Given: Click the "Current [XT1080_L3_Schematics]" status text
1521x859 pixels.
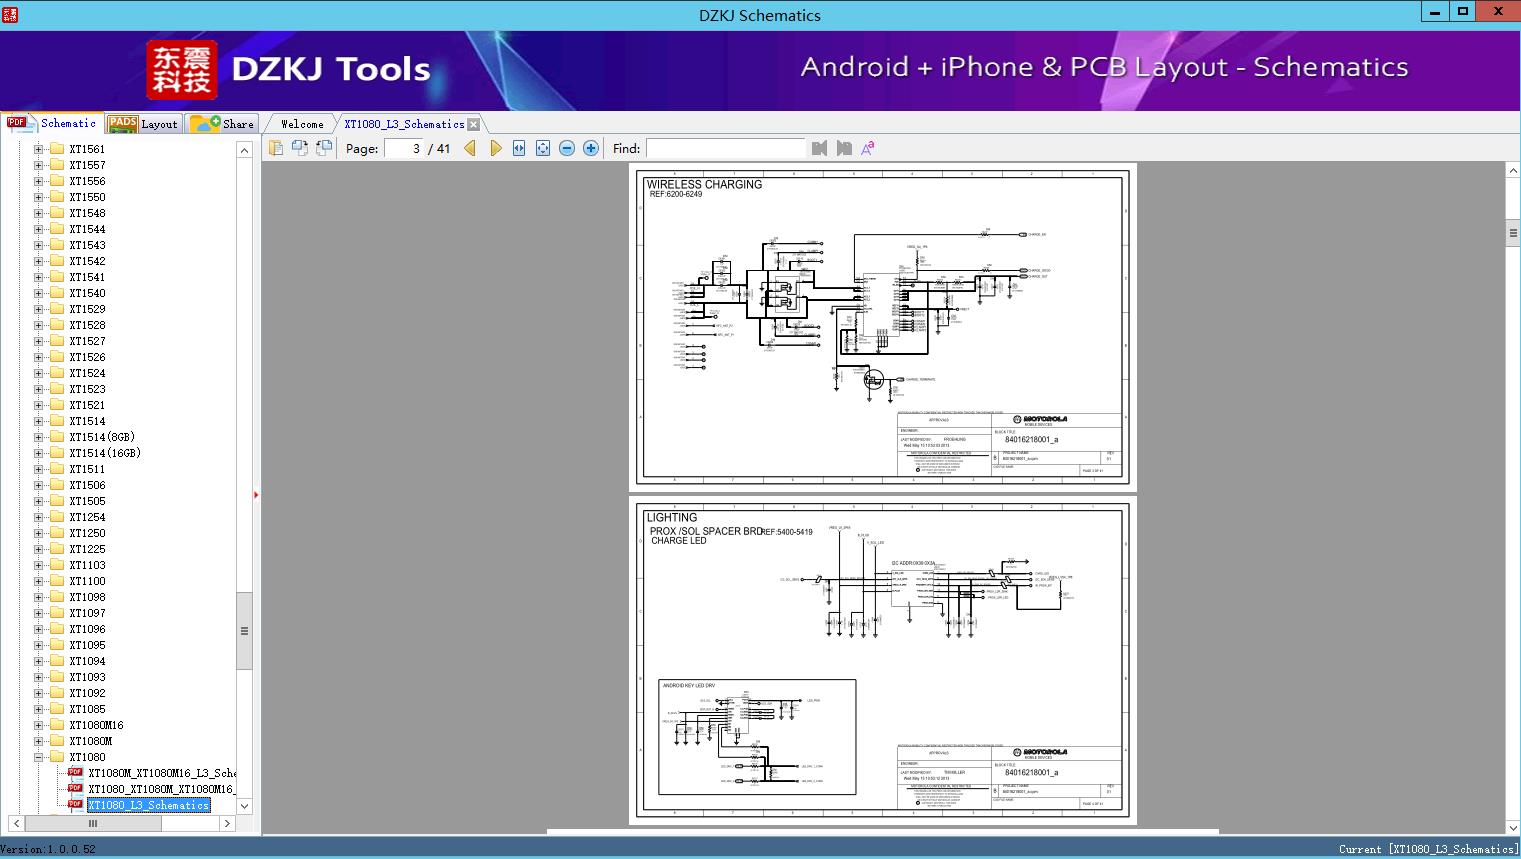Looking at the screenshot, I should click(x=1428, y=849).
